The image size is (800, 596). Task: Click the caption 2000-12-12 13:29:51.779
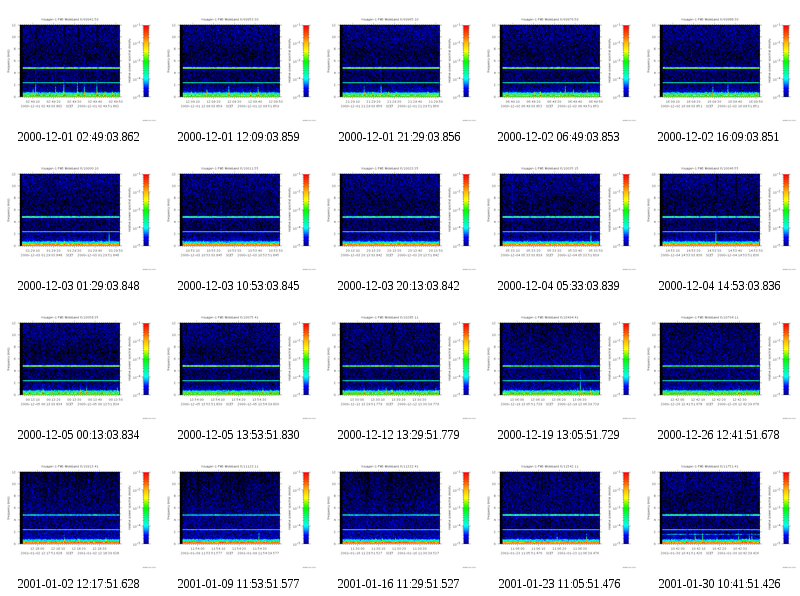398,435
